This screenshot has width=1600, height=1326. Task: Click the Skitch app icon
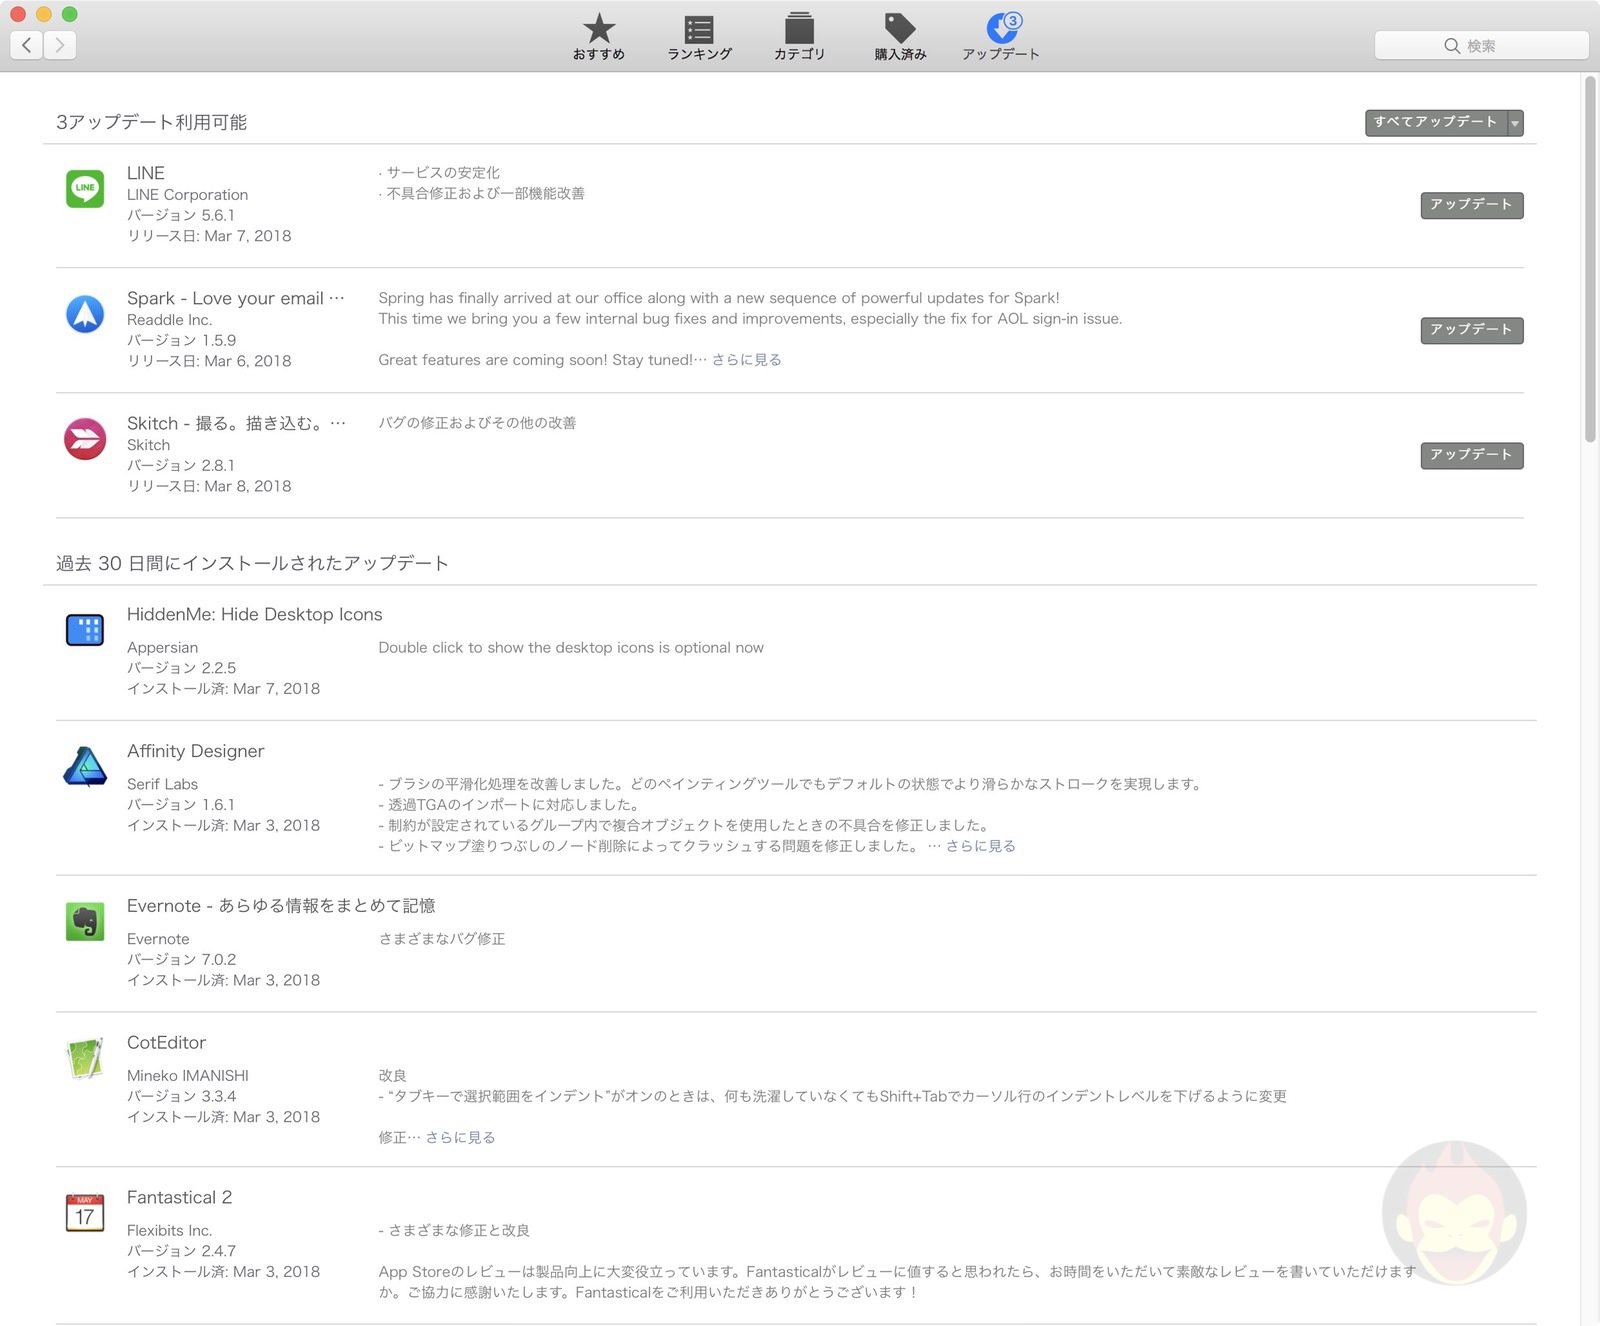(85, 439)
